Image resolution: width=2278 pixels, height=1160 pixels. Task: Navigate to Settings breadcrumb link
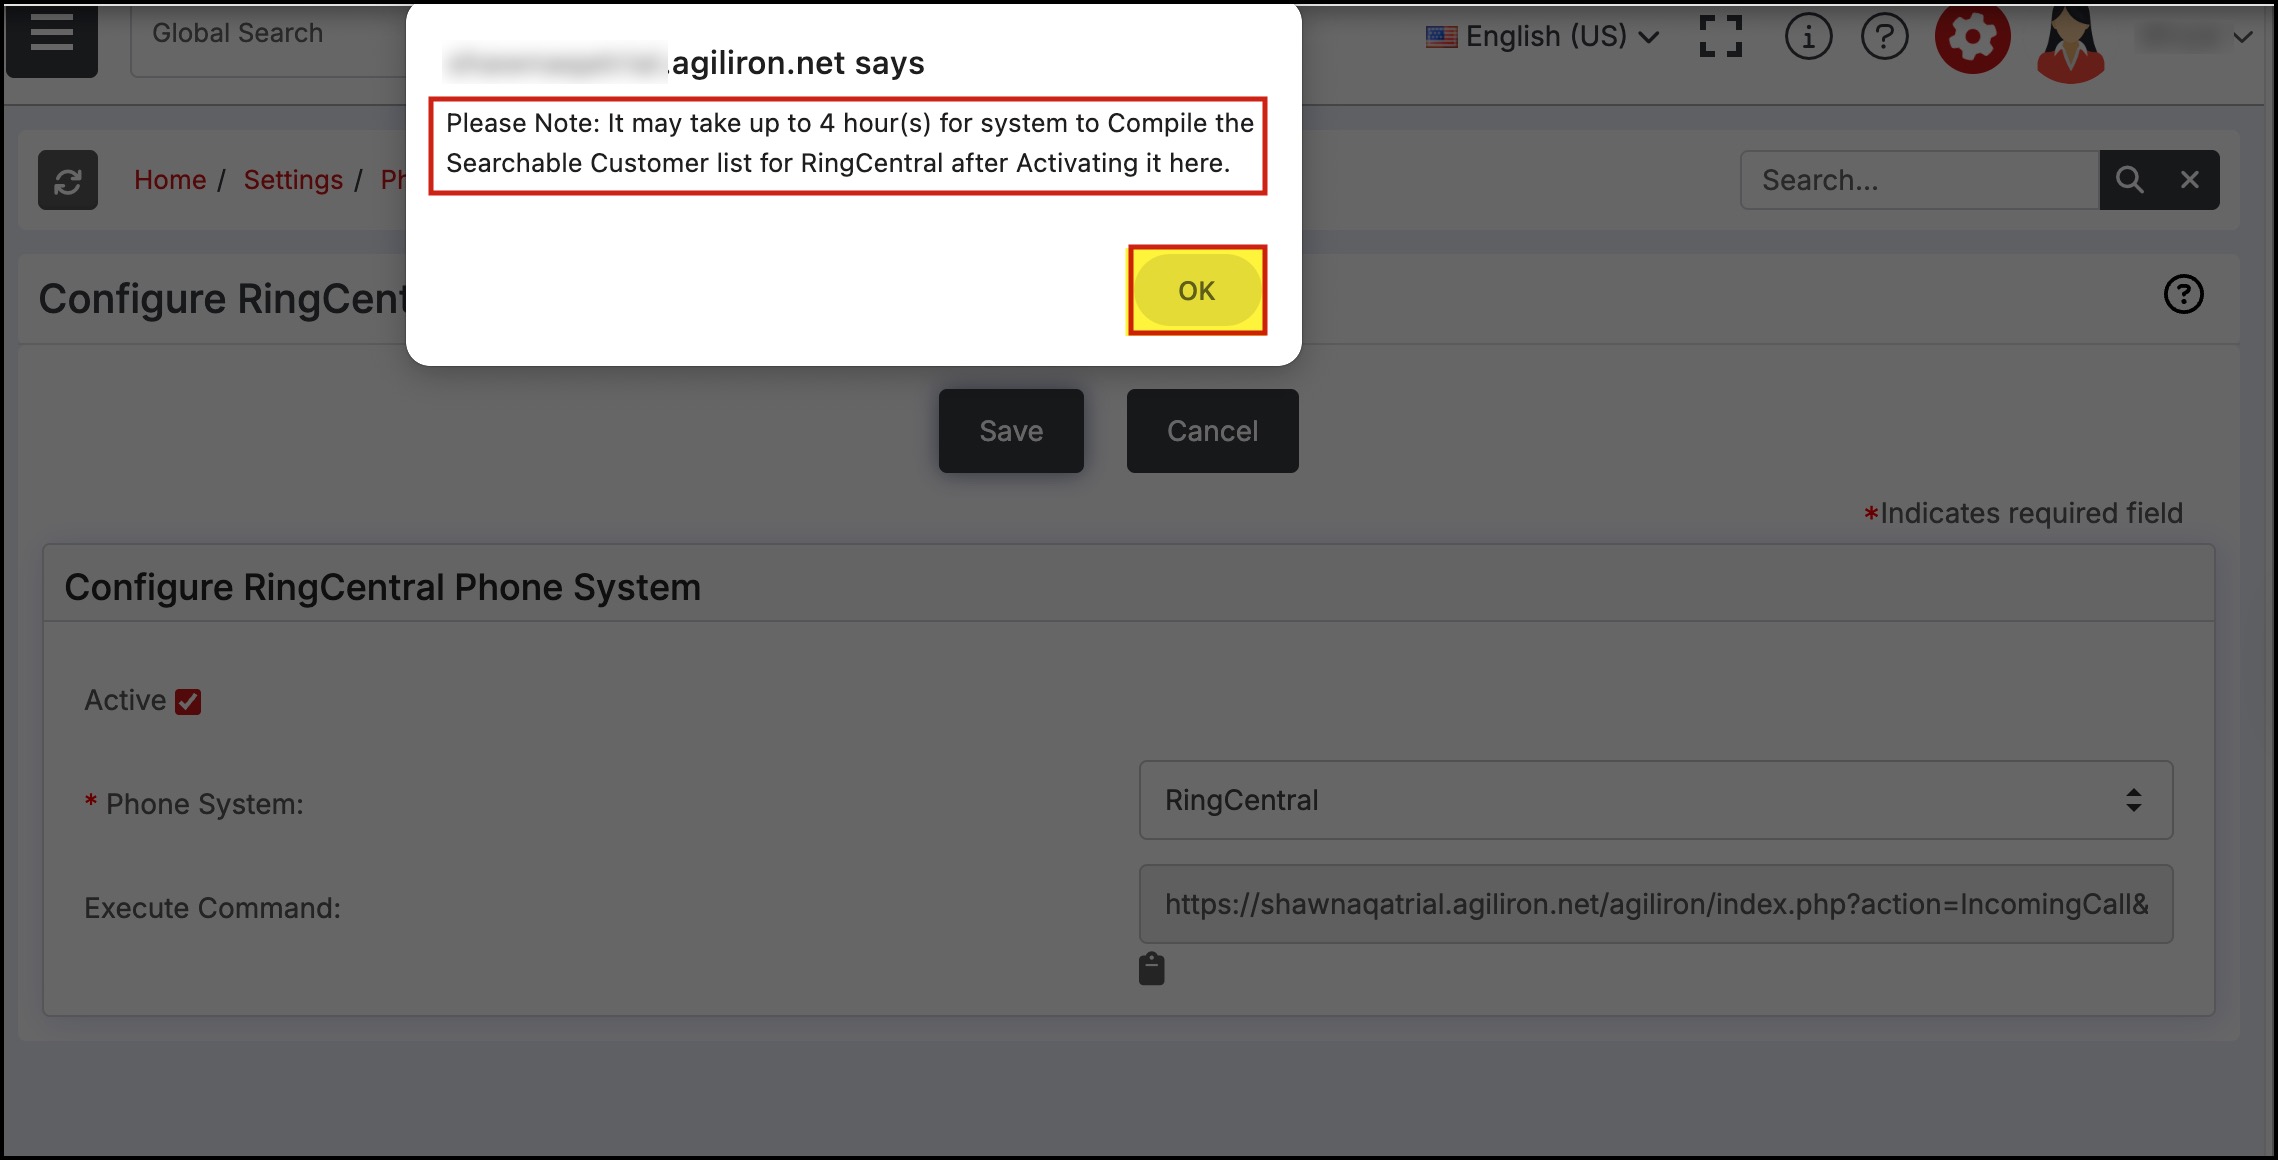pos(293,180)
